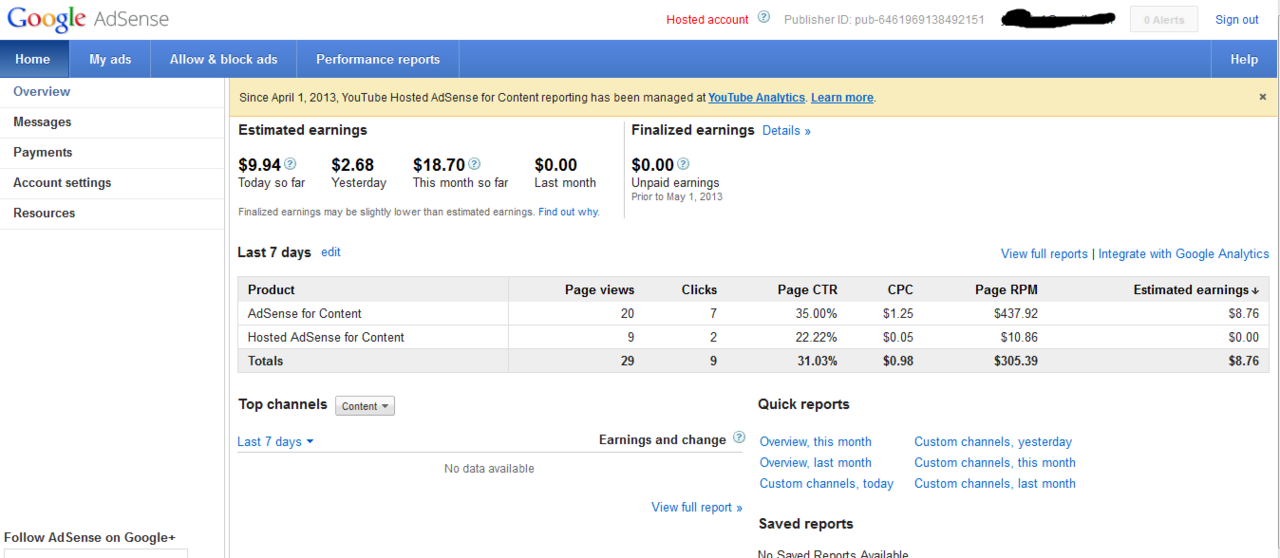Screen dimensions: 1280x558
Task: Click the Sign out link
Action: 1236,20
